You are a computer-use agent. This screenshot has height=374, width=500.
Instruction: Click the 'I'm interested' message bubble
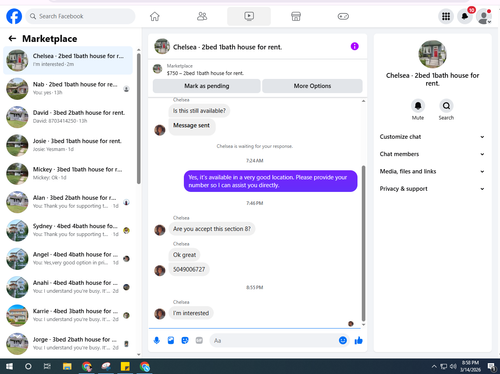coord(191,313)
